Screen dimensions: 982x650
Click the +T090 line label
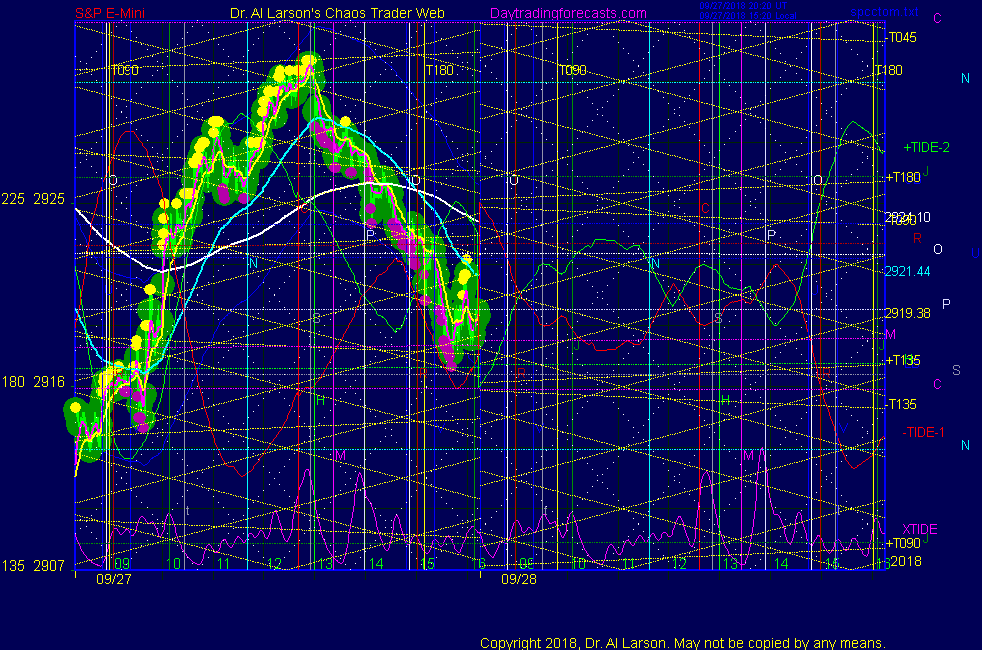[x=902, y=543]
